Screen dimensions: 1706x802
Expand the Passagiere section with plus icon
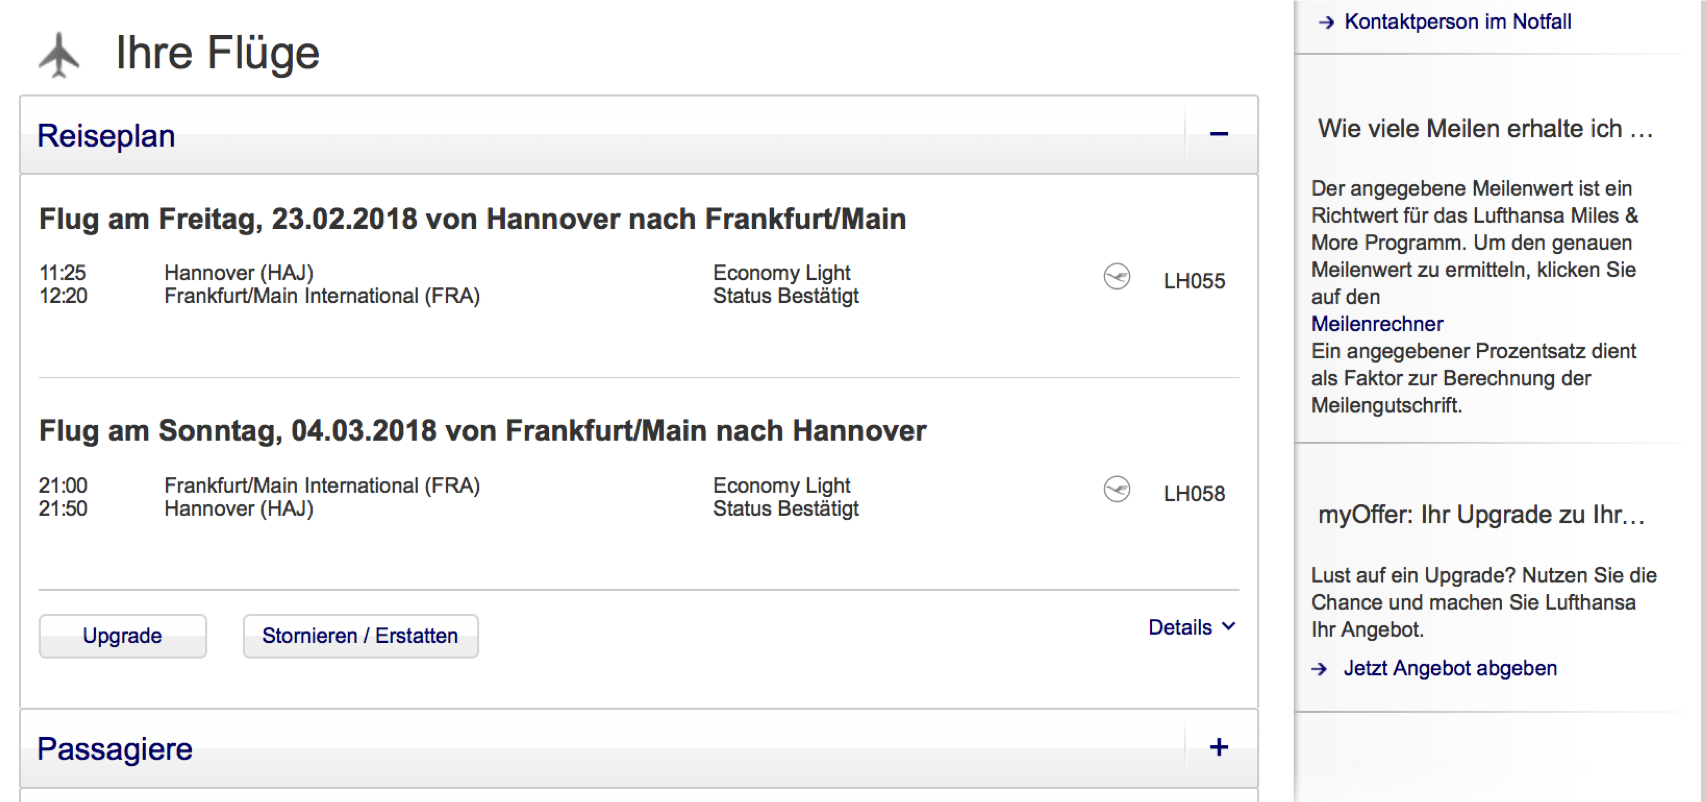pos(1218,747)
